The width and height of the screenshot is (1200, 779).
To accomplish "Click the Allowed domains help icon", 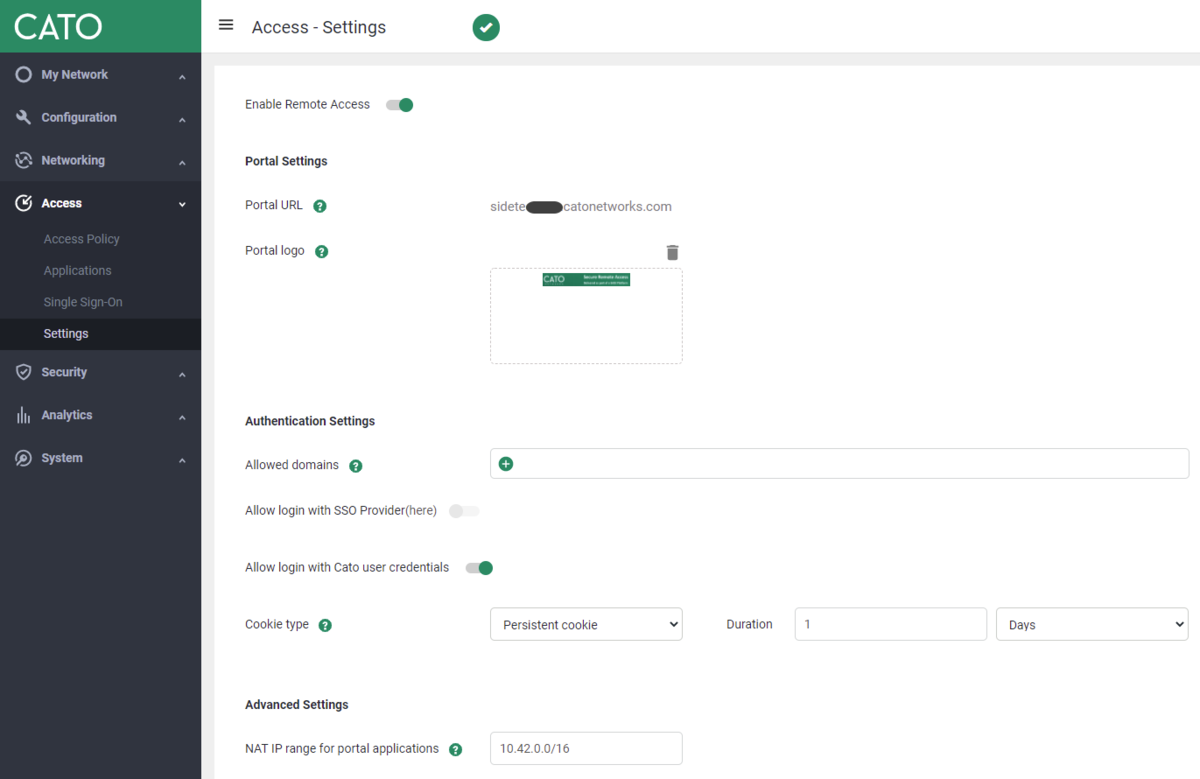I will pyautogui.click(x=356, y=466).
